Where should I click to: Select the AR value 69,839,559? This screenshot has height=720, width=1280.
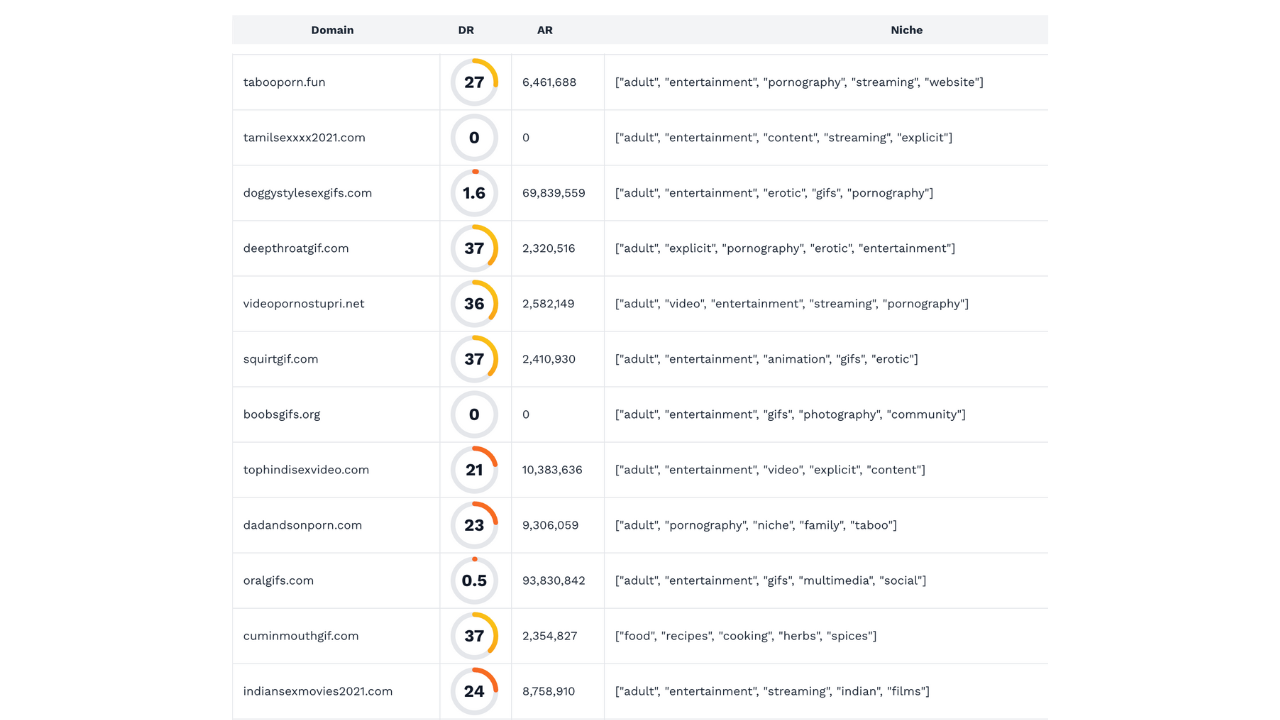[554, 193]
